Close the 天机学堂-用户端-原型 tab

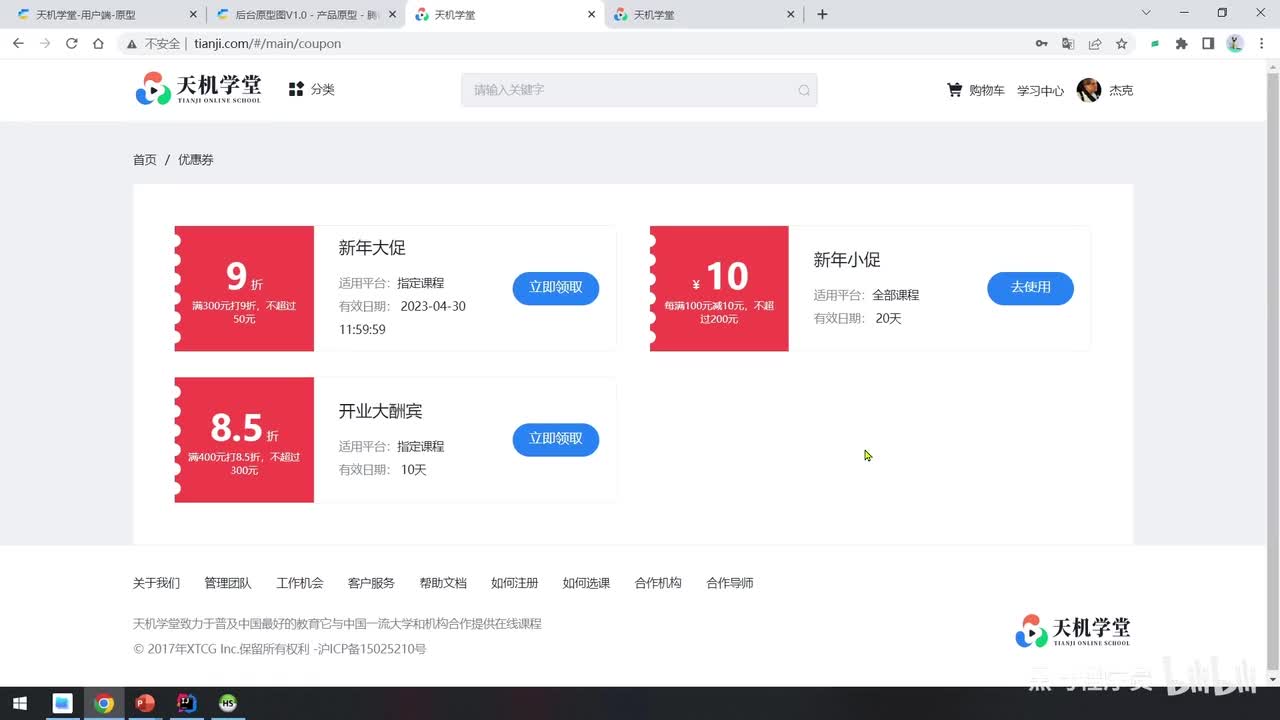(x=193, y=15)
